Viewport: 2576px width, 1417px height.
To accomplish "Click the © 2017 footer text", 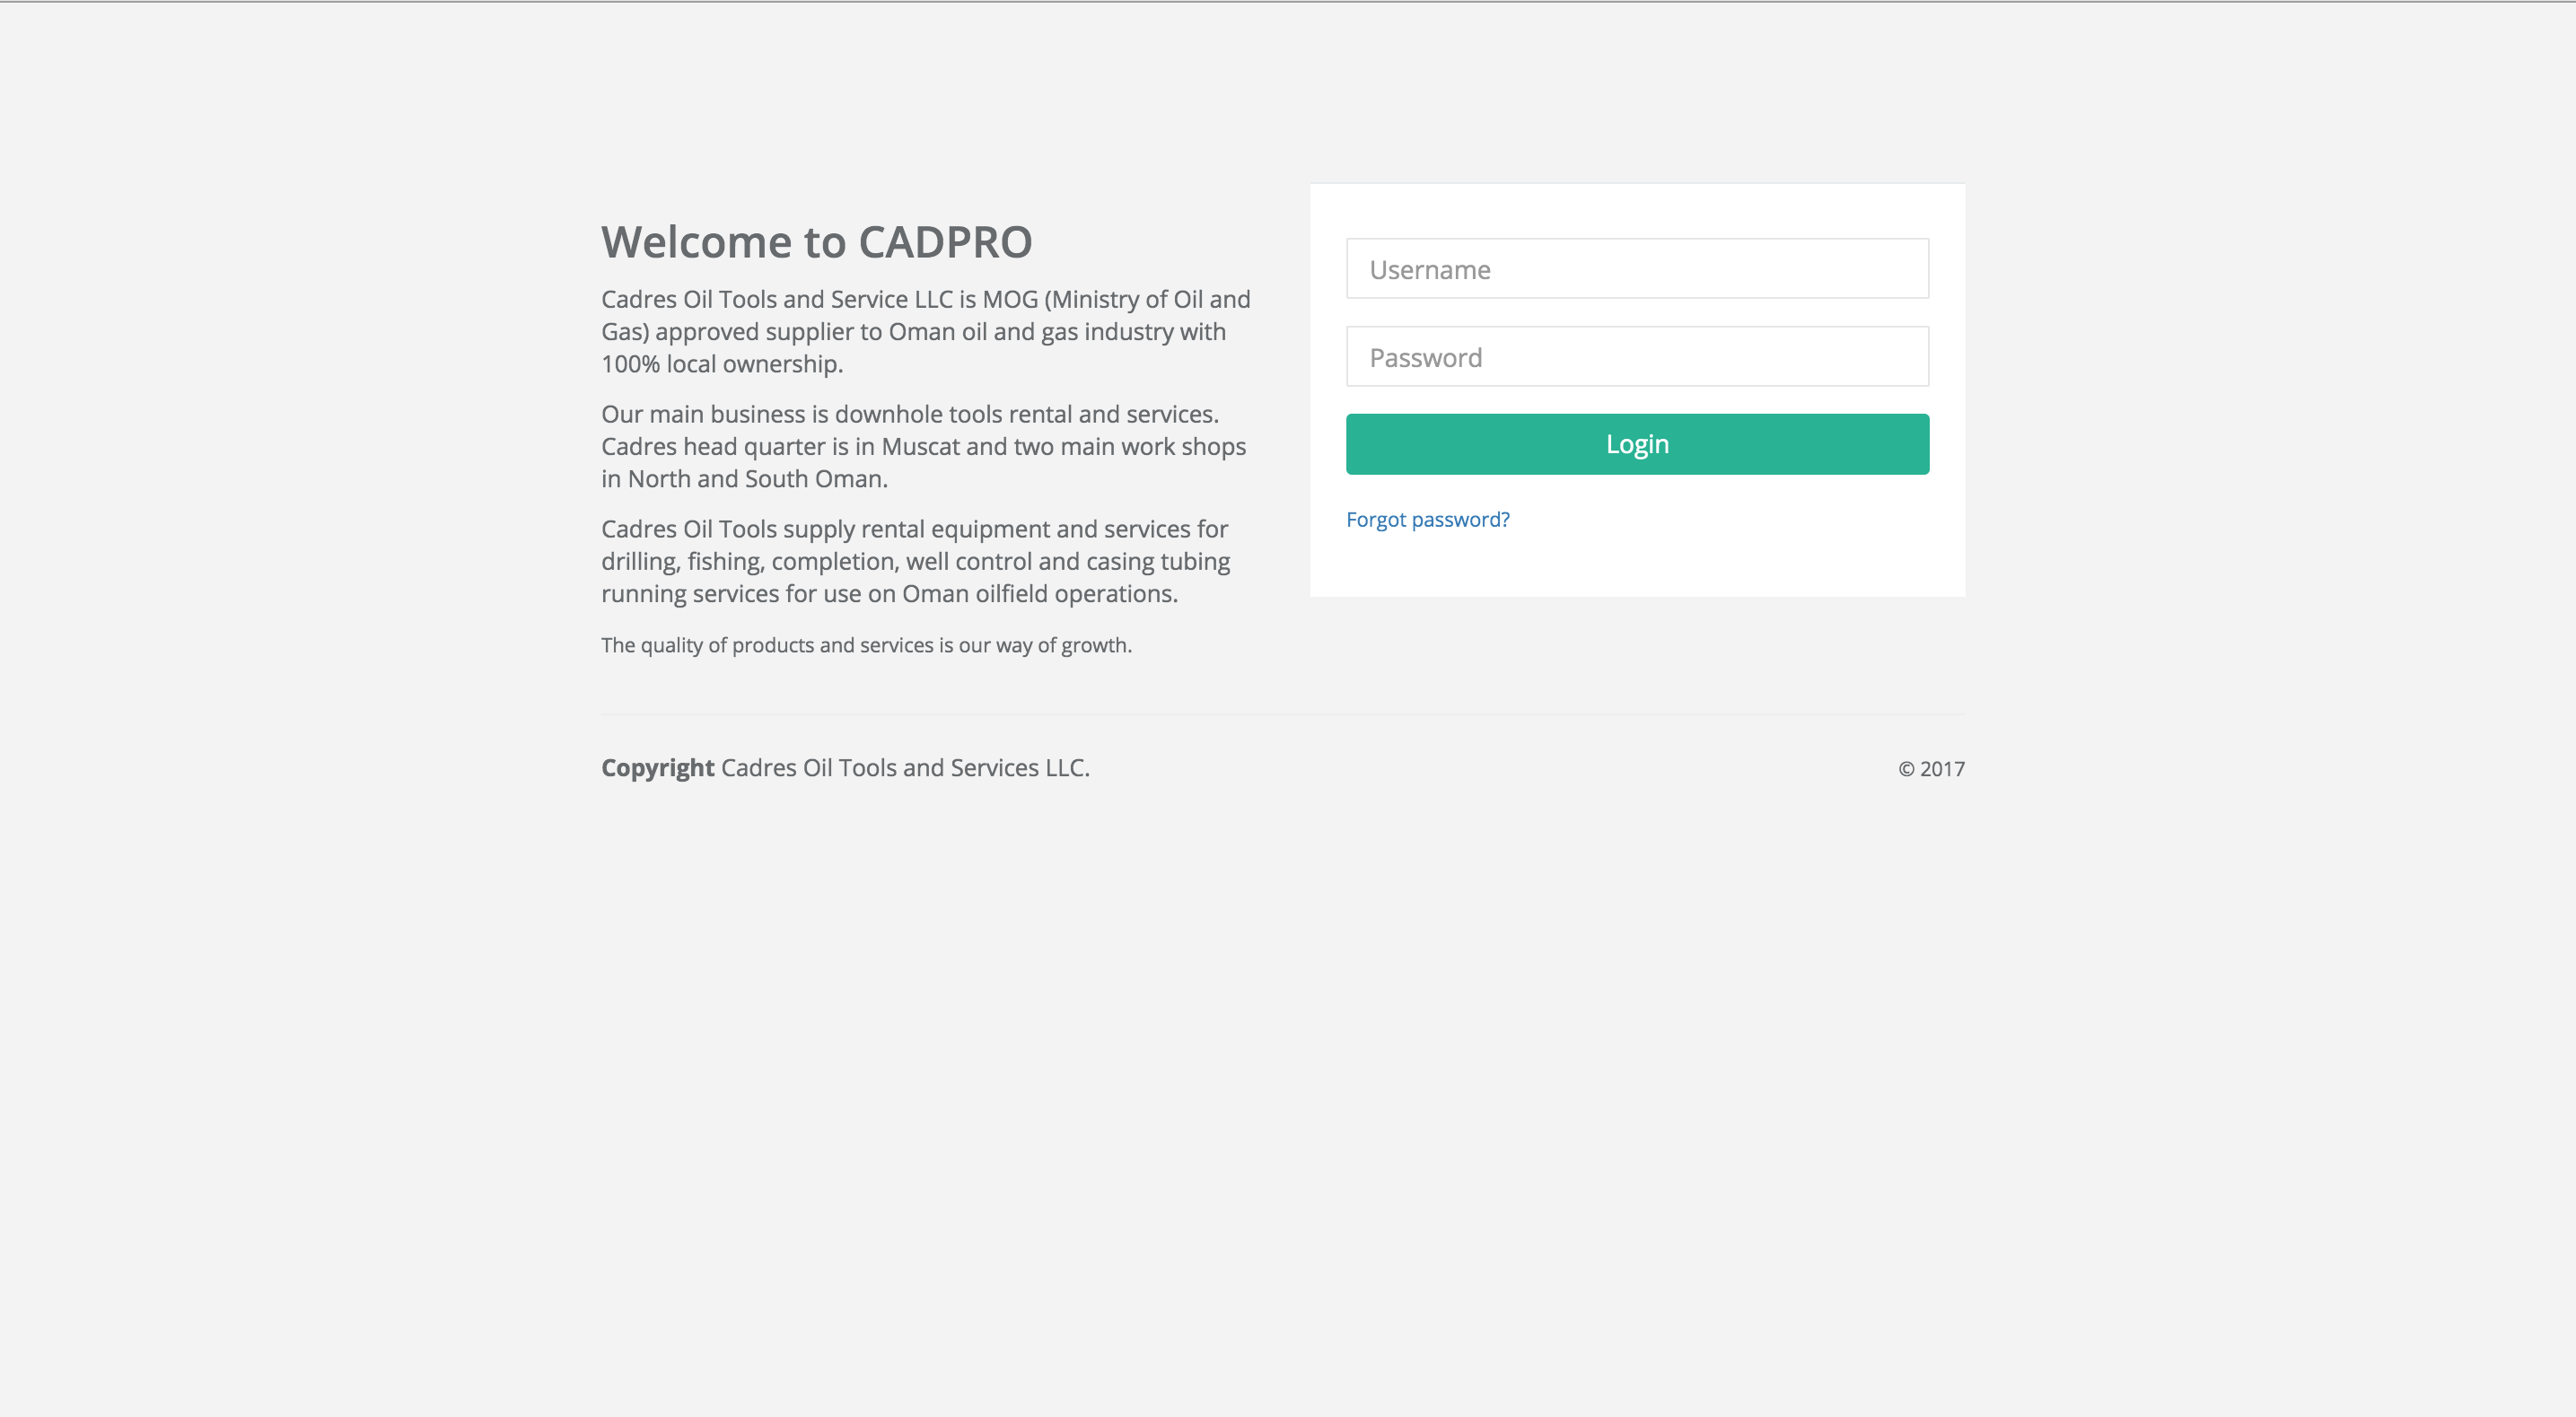I will pos(1931,769).
